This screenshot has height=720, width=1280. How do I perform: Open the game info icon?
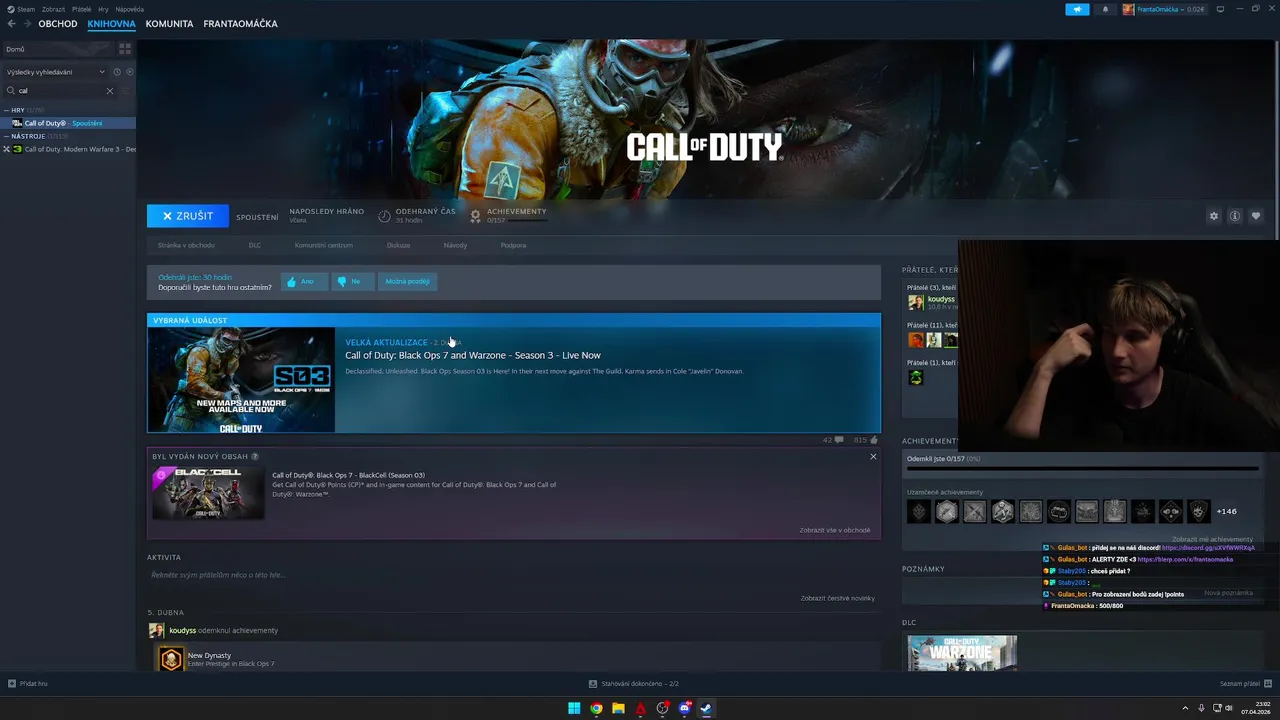(x=1235, y=216)
